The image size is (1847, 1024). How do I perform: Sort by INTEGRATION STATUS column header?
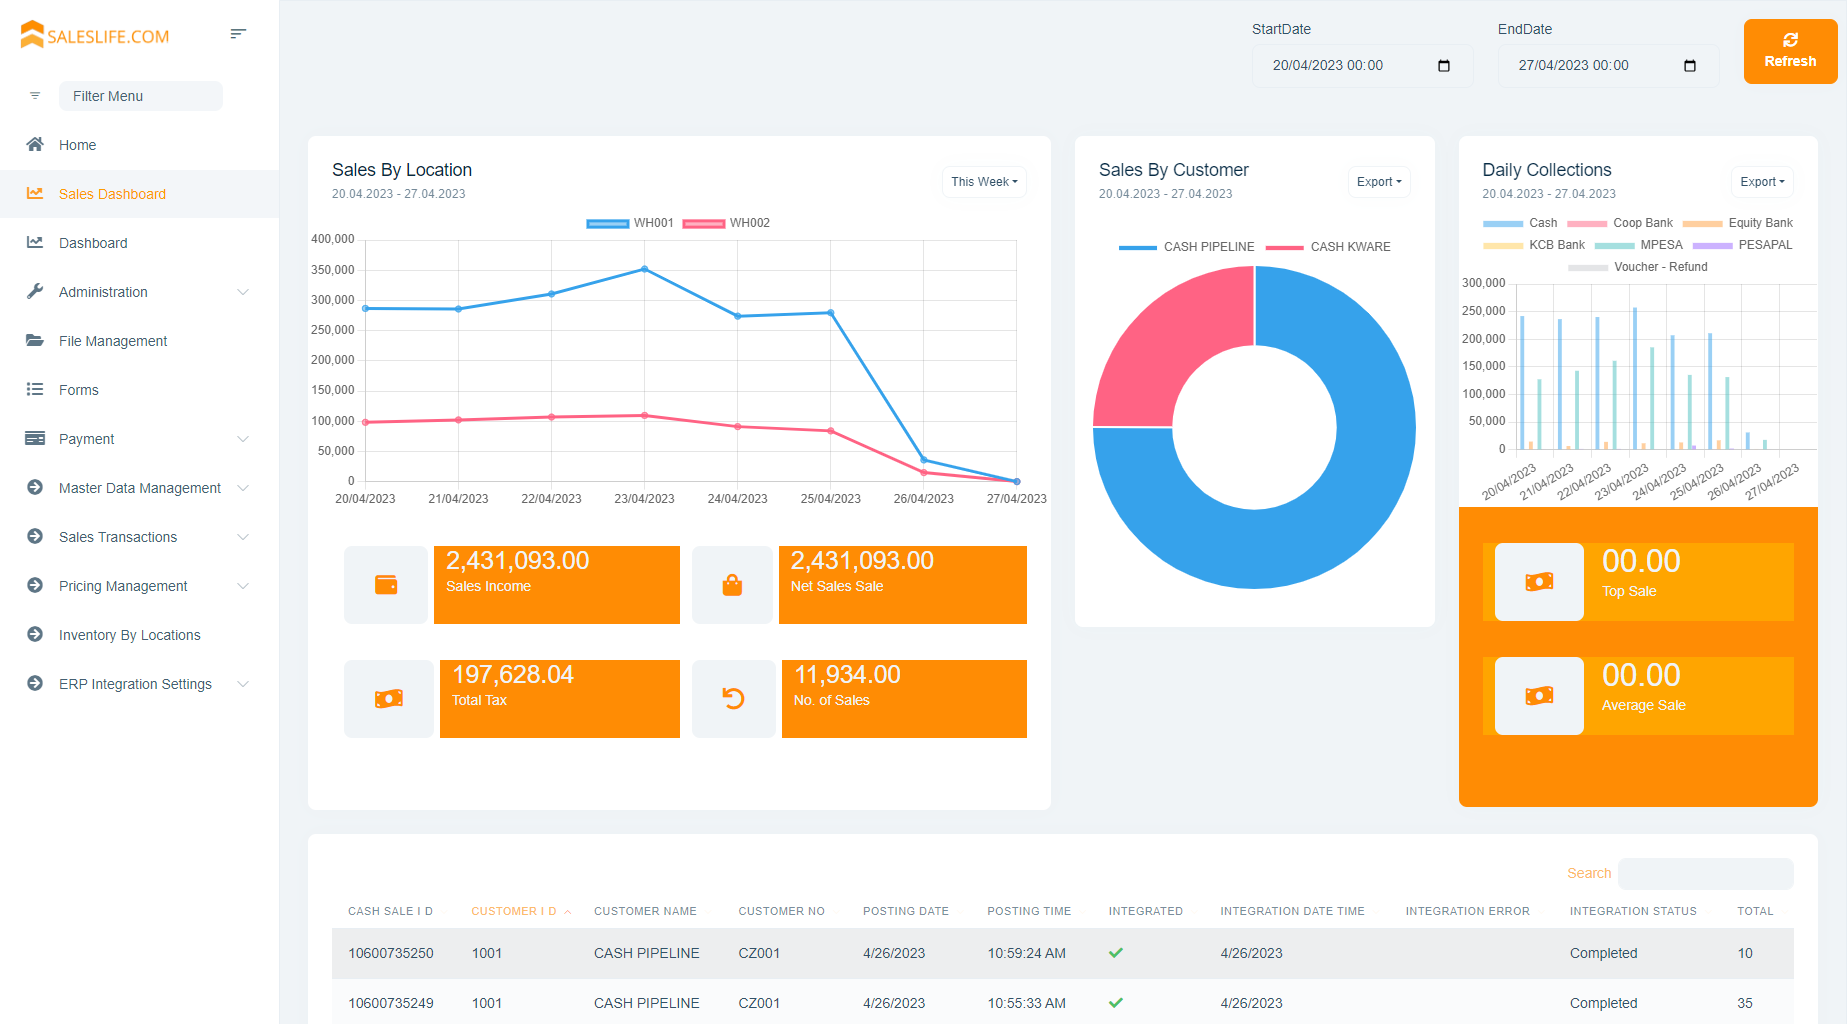click(x=1633, y=911)
